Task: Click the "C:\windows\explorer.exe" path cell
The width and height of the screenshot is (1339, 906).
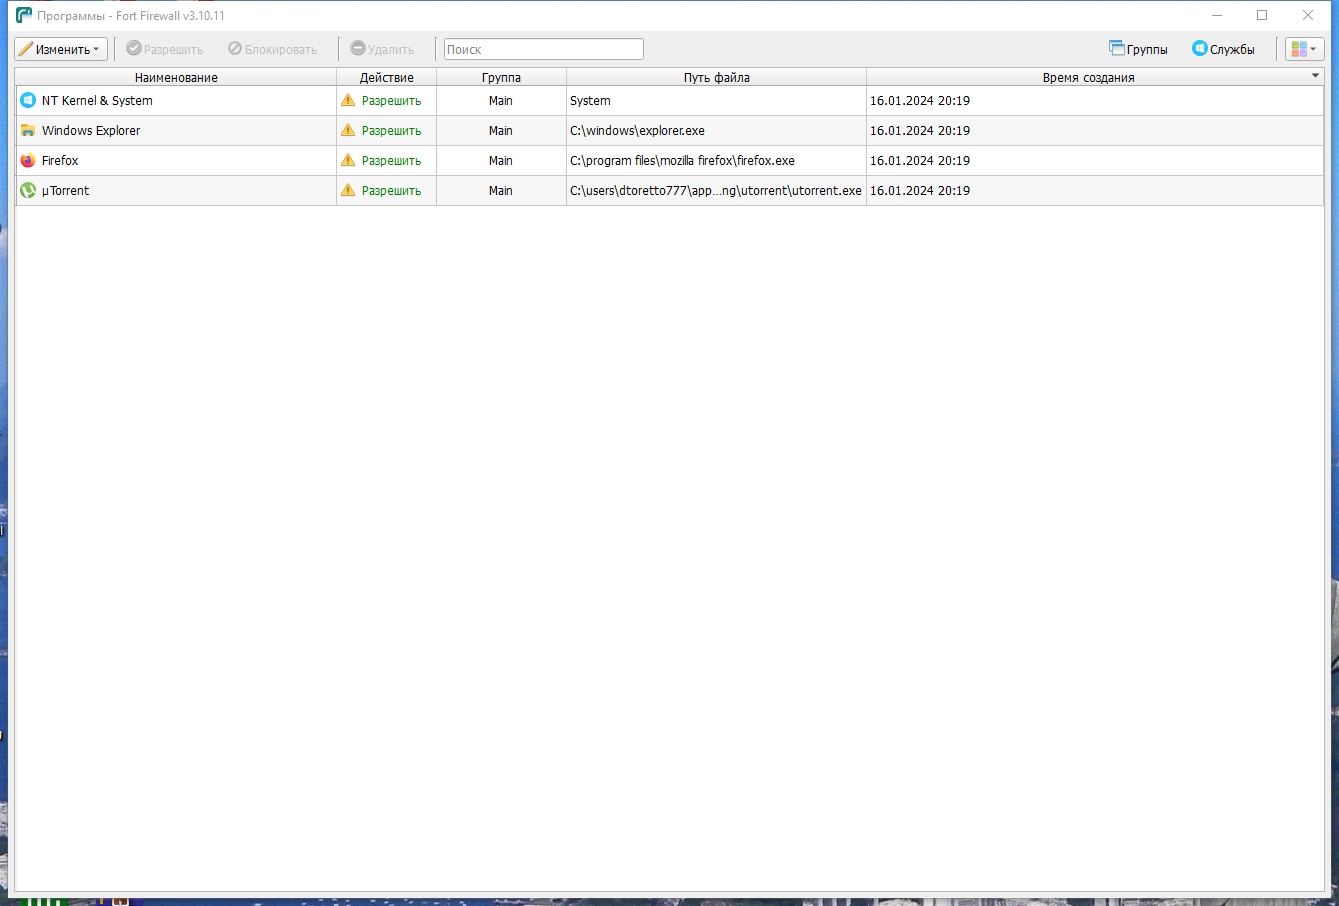Action: [x=717, y=131]
